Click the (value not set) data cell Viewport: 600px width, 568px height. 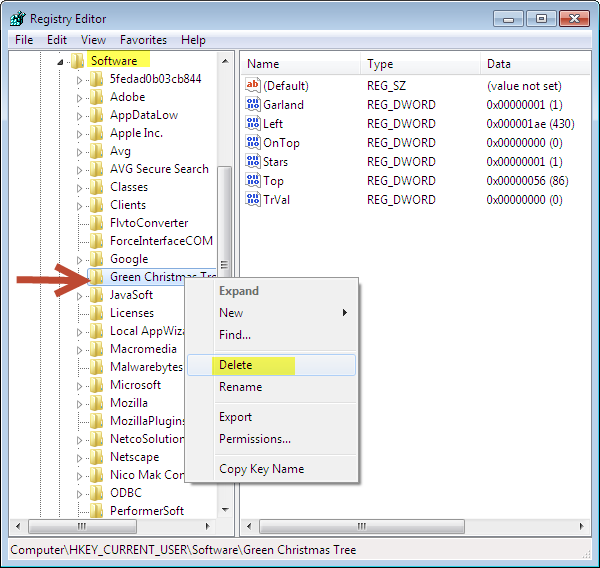(524, 86)
